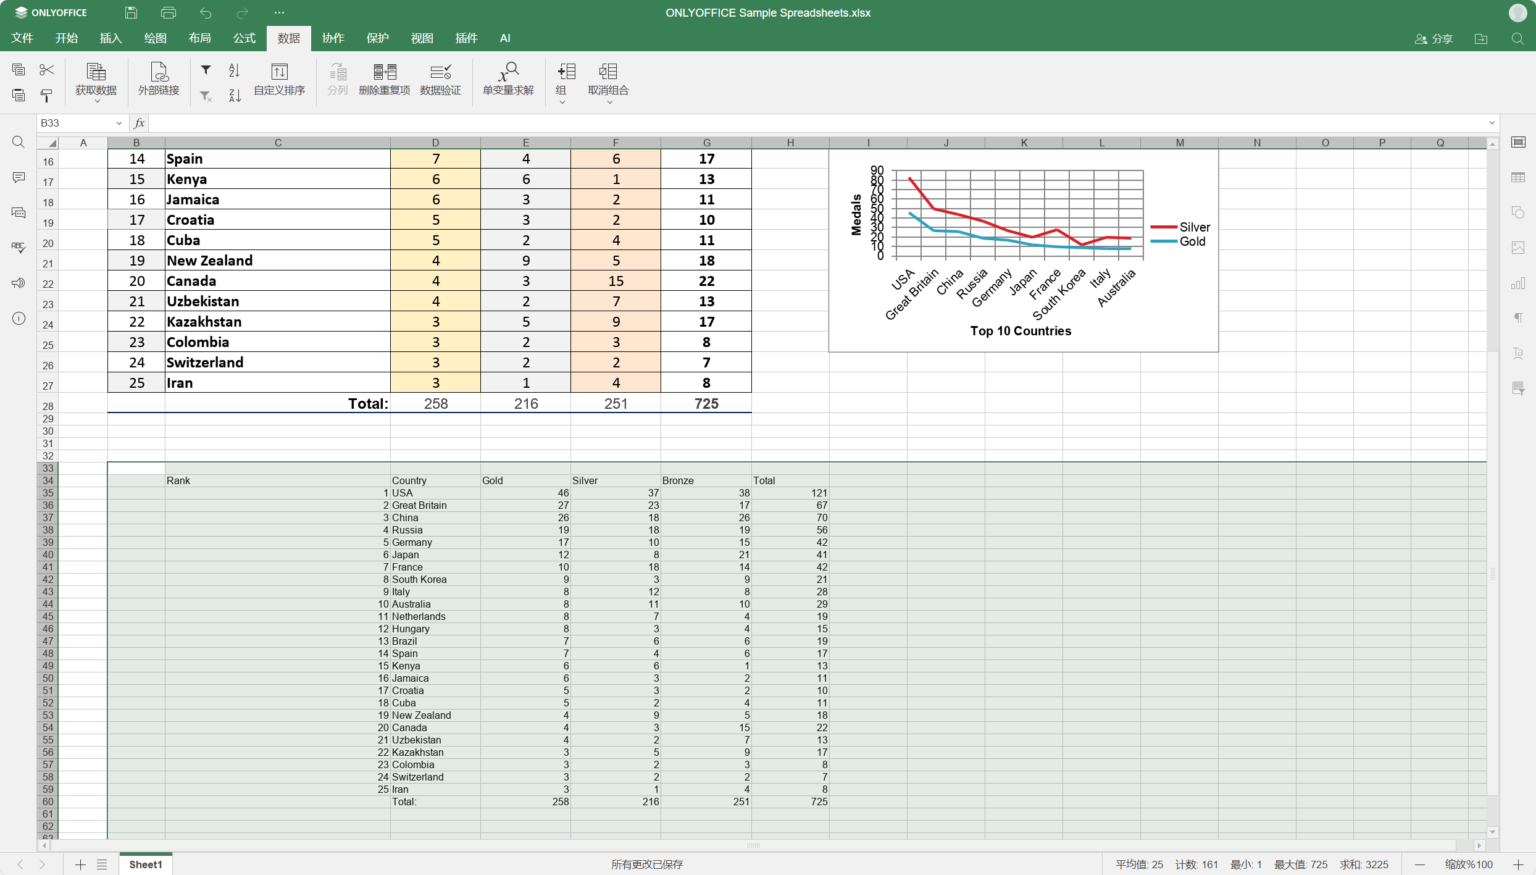The image size is (1536, 875).
Task: Click the scissors cut icon
Action: pos(46,70)
